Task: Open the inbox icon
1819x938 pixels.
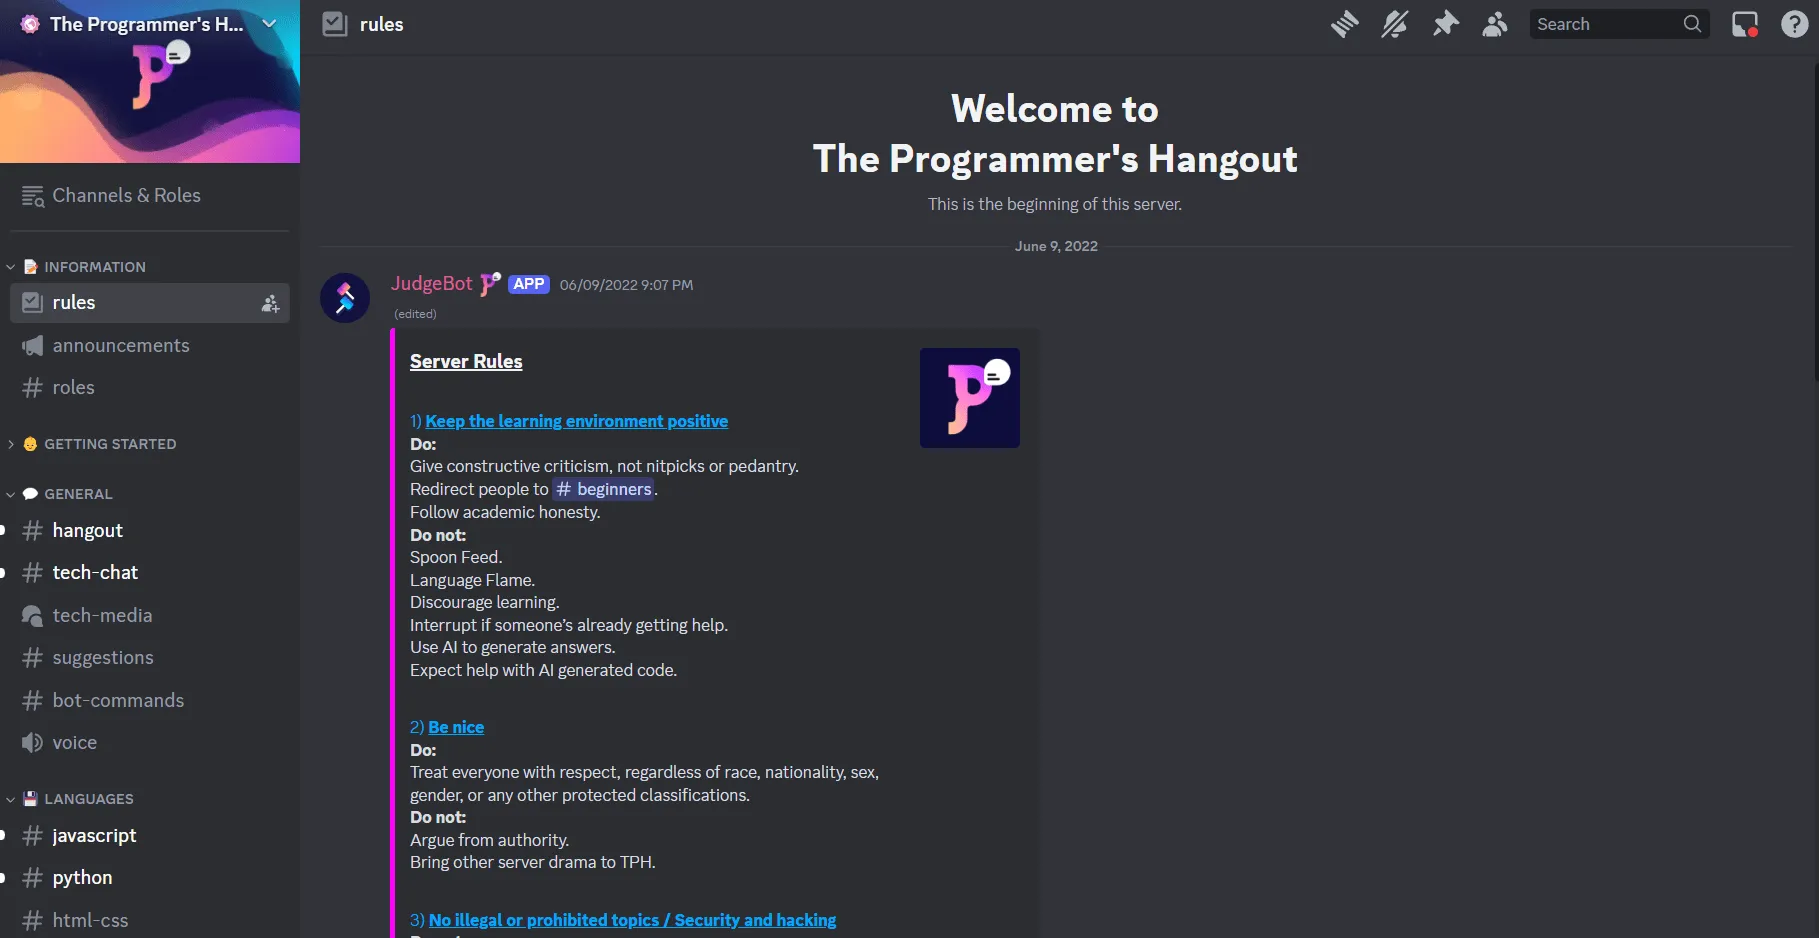Action: coord(1745,24)
